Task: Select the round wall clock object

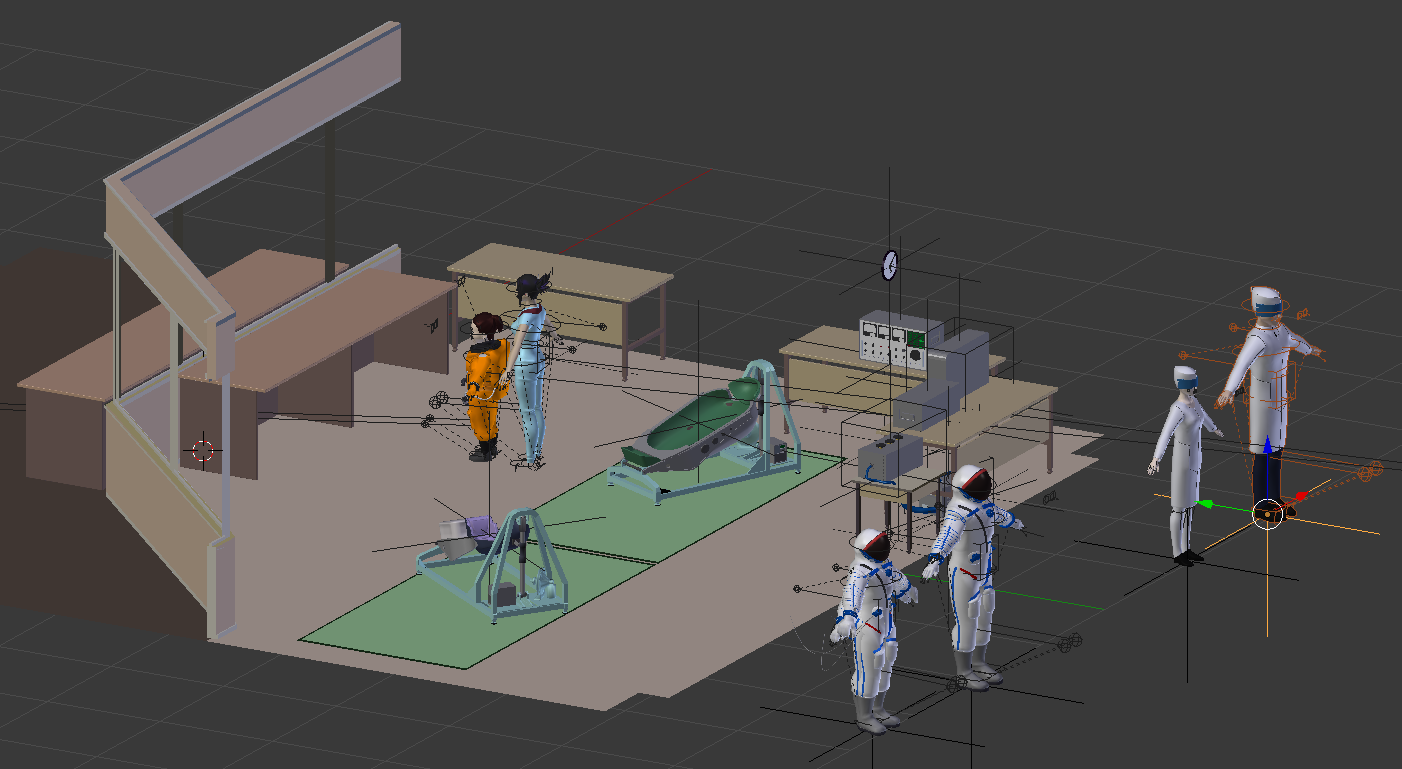Action: 889,265
